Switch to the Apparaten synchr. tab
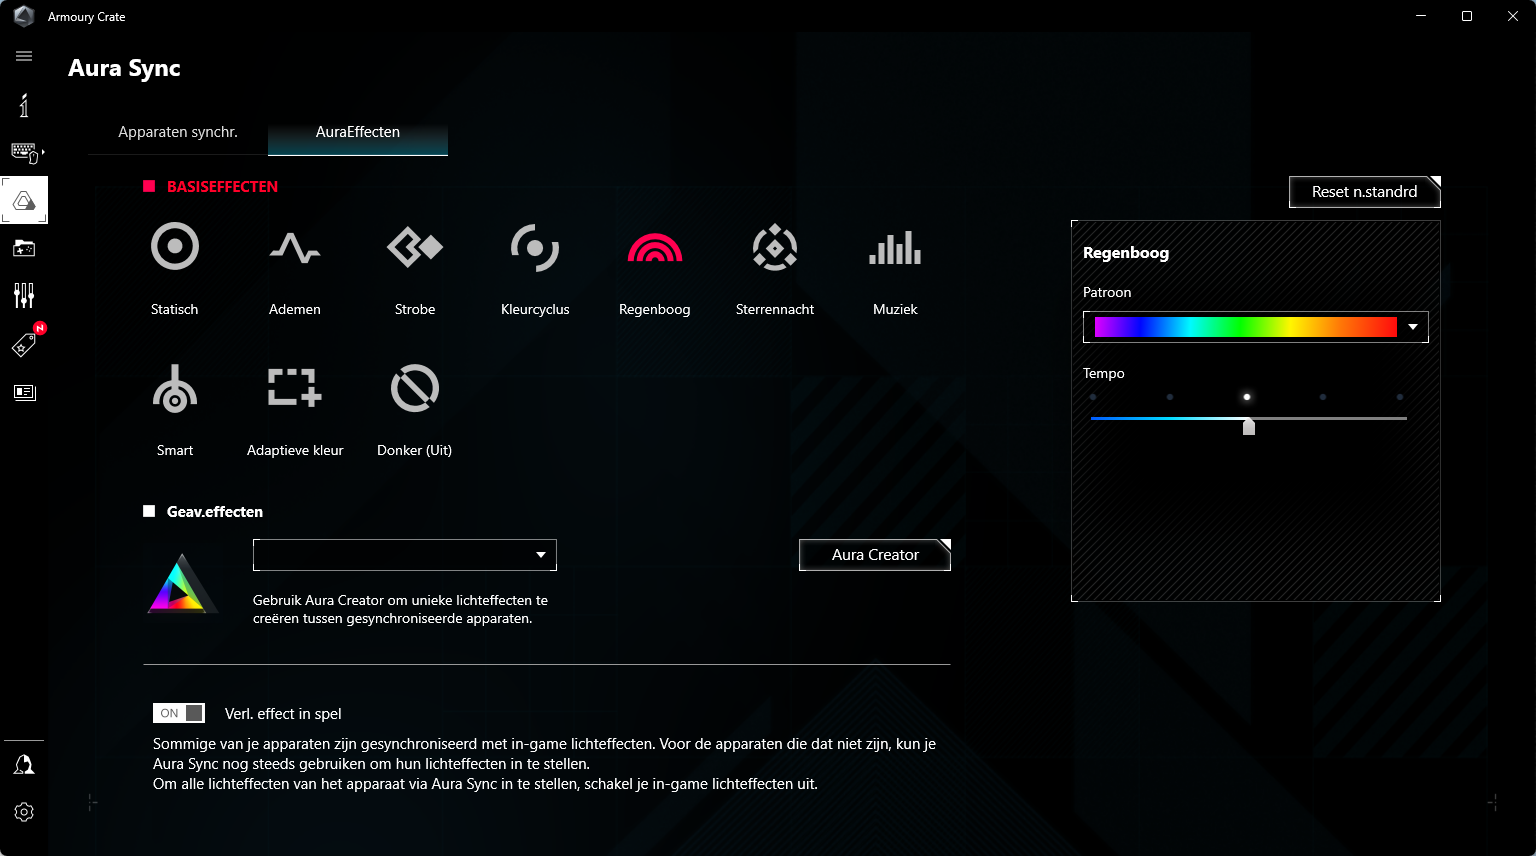 click(x=178, y=132)
